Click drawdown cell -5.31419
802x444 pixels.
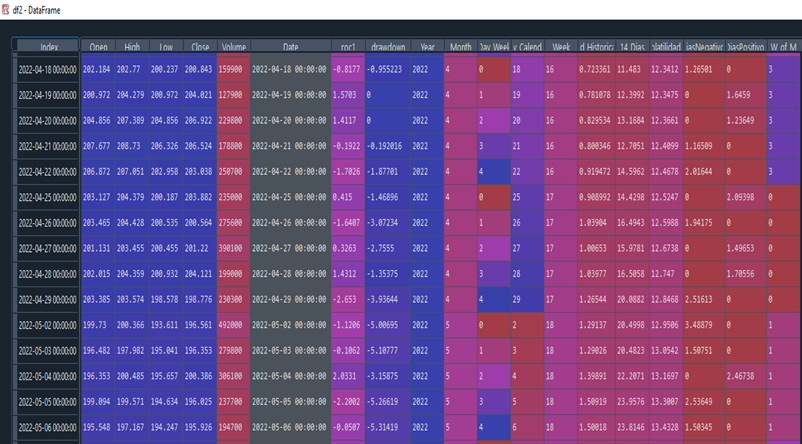pyautogui.click(x=388, y=428)
